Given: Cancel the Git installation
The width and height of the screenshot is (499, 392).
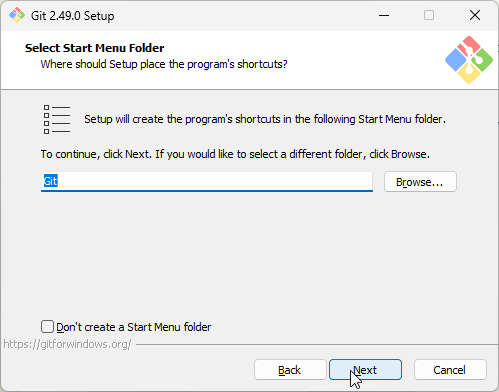Looking at the screenshot, I should 450,370.
